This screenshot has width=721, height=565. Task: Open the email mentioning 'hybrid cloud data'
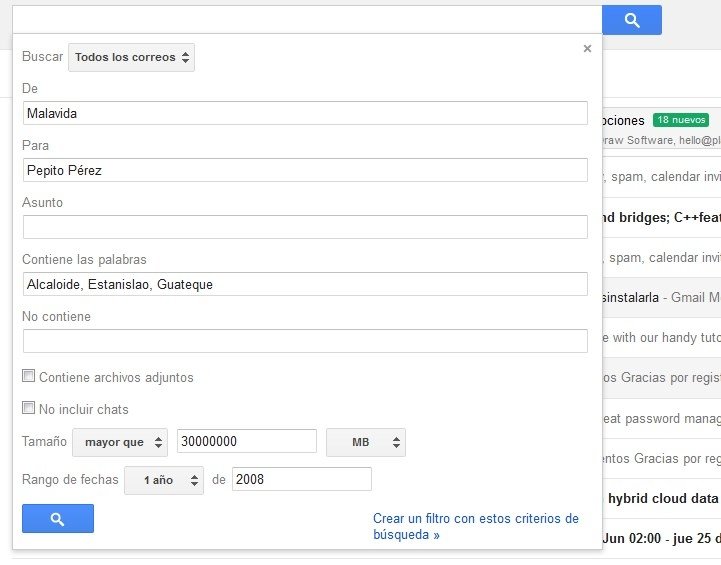click(x=662, y=499)
